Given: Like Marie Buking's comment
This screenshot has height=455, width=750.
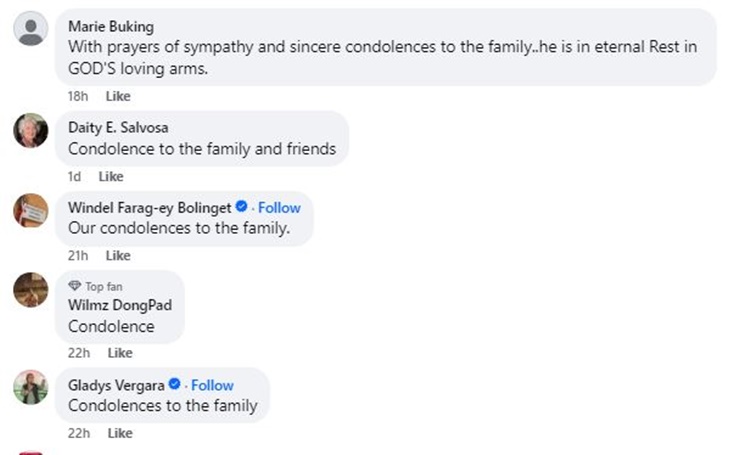Looking at the screenshot, I should (118, 96).
